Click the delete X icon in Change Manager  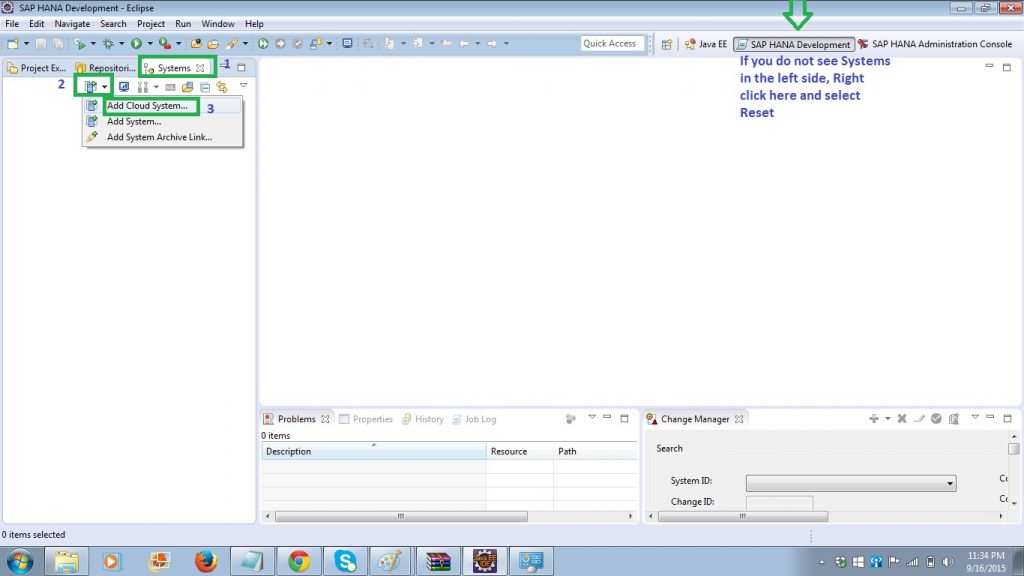click(x=902, y=419)
